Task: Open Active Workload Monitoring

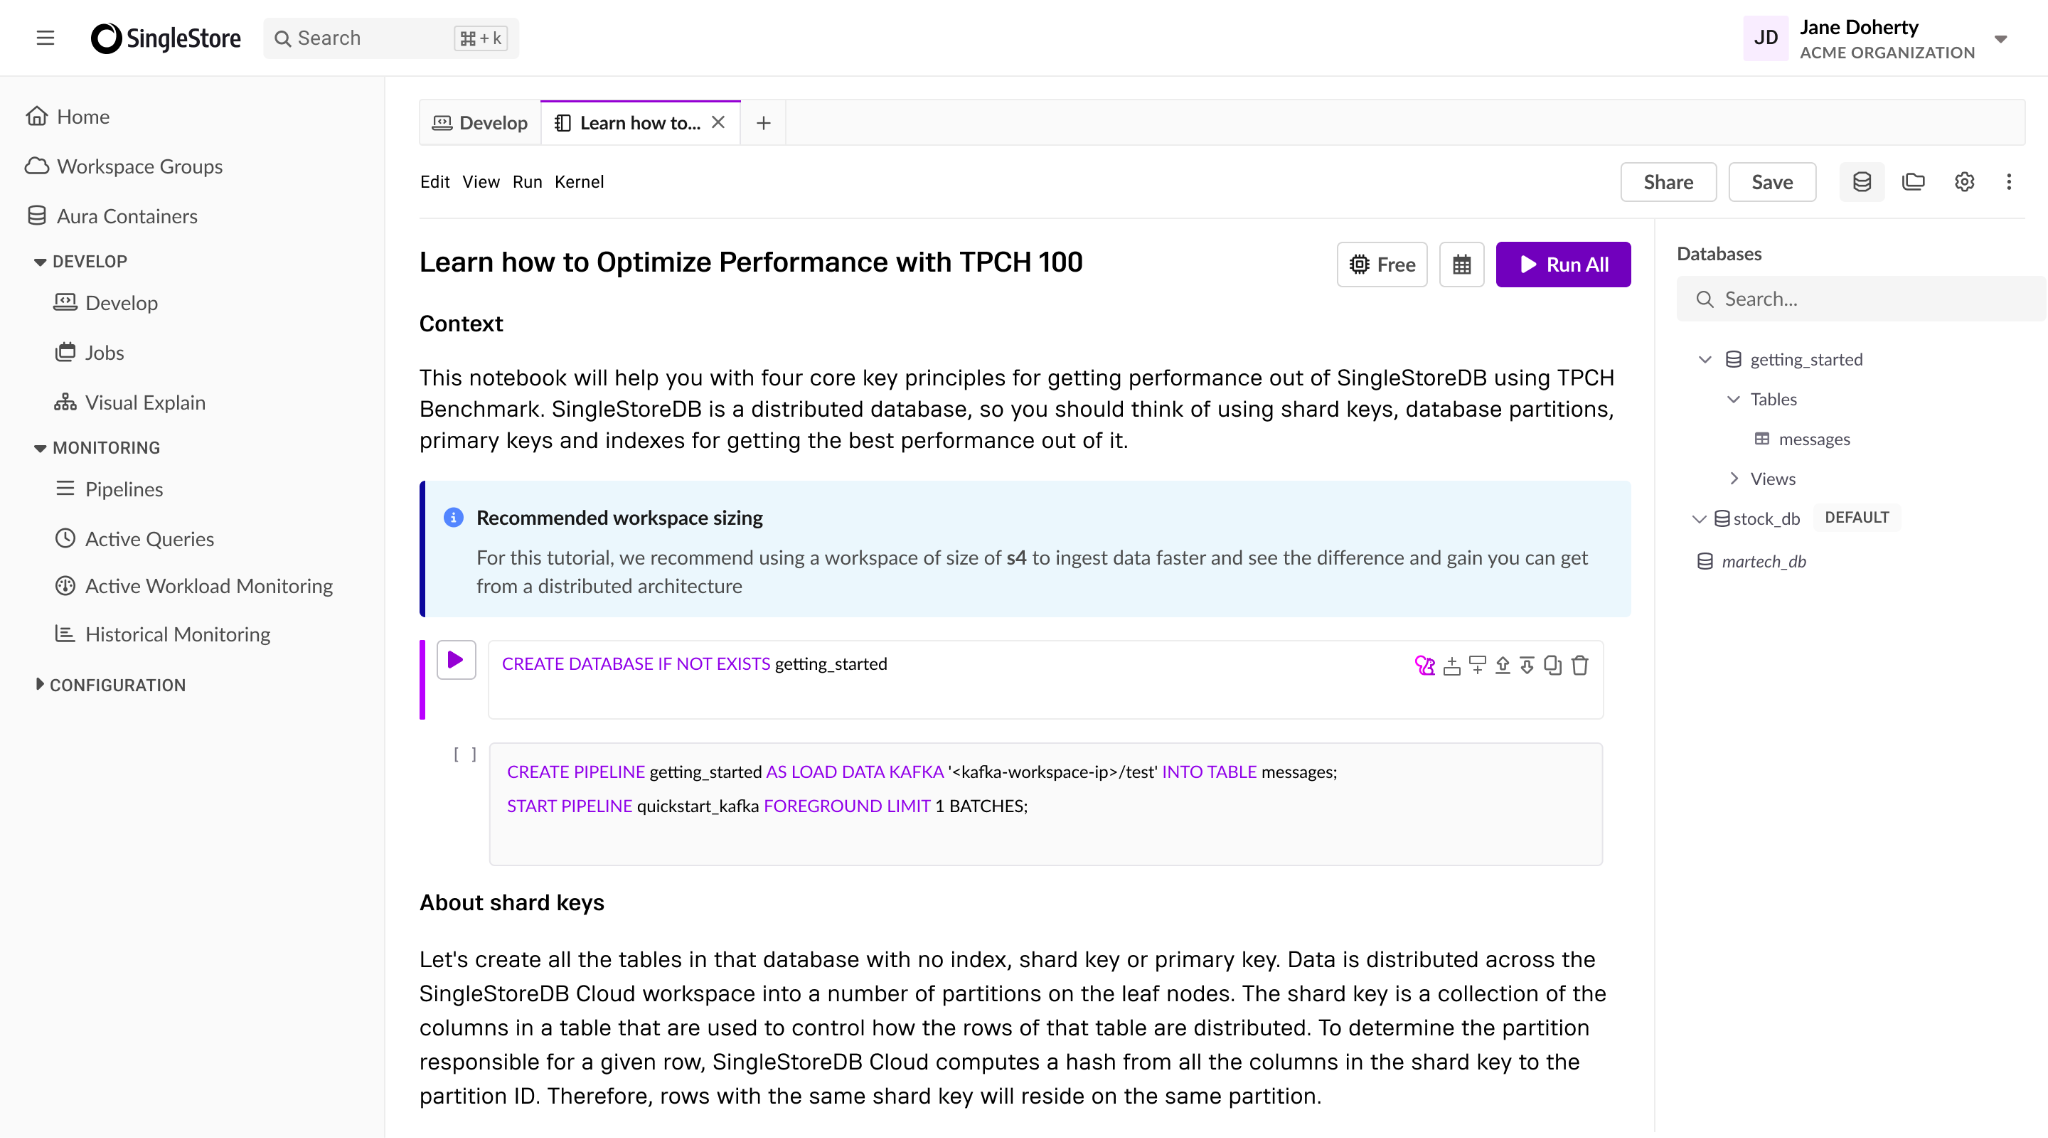Action: point(193,586)
